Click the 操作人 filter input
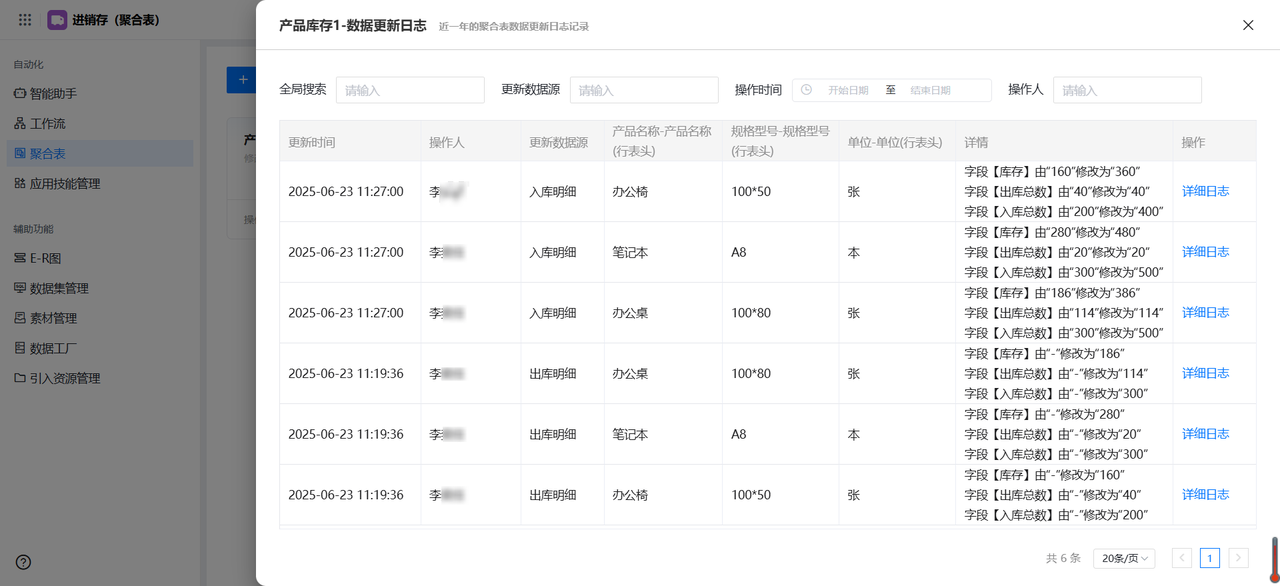1280x586 pixels. click(1127, 90)
